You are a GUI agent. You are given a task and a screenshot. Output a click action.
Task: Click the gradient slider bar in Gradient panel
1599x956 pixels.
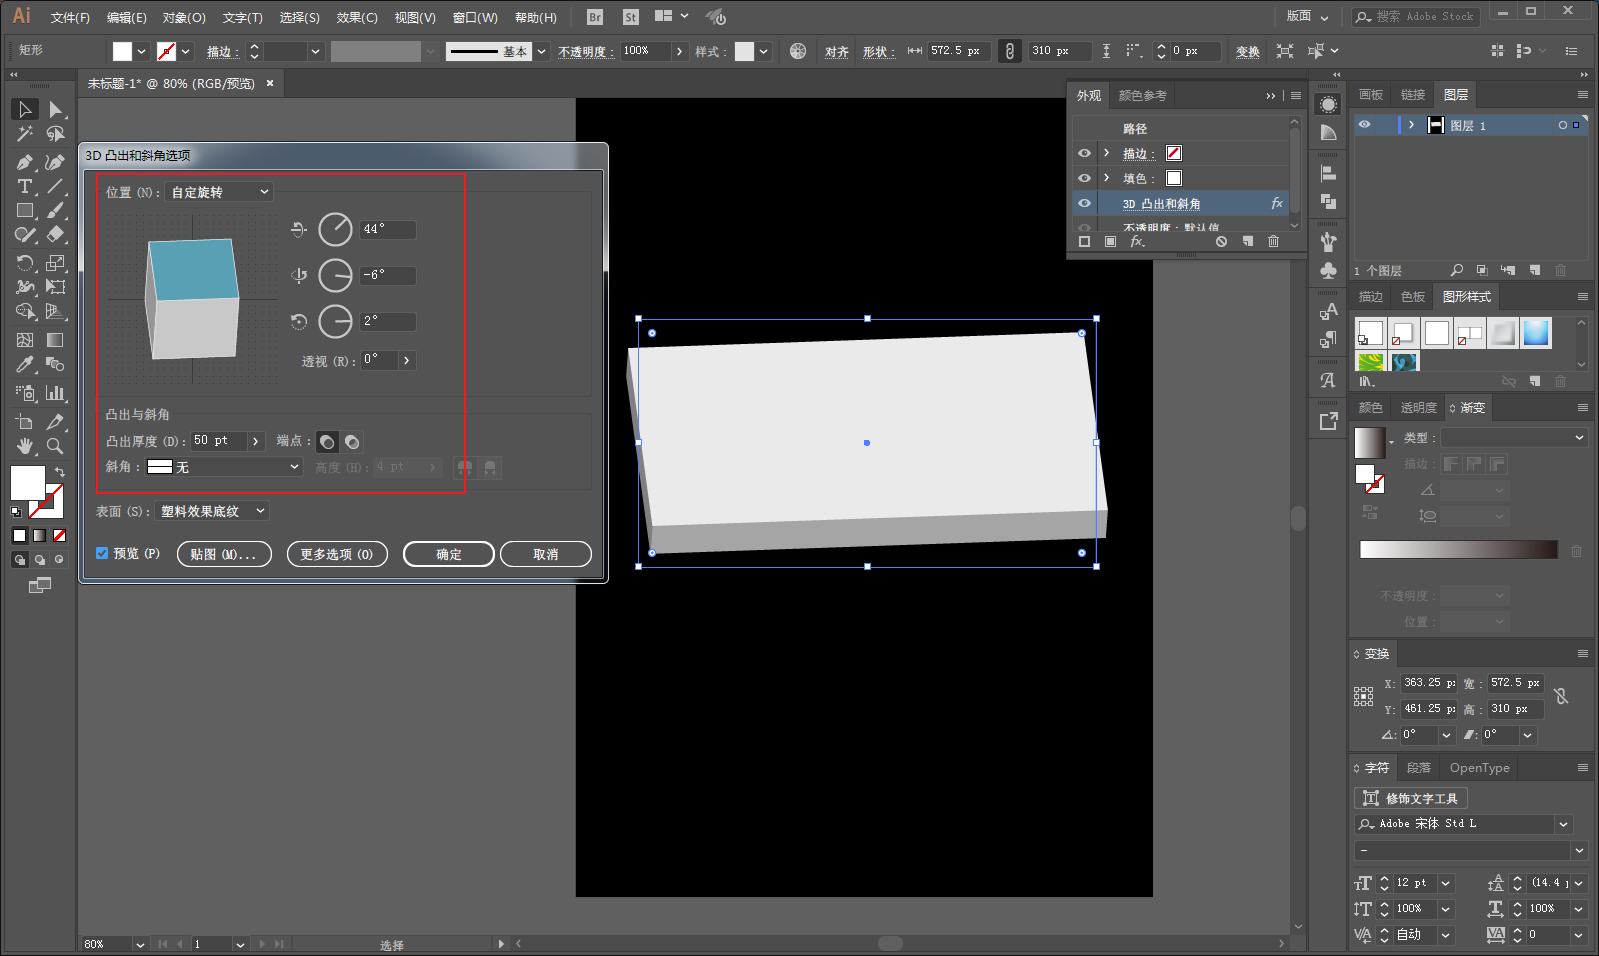(x=1458, y=549)
